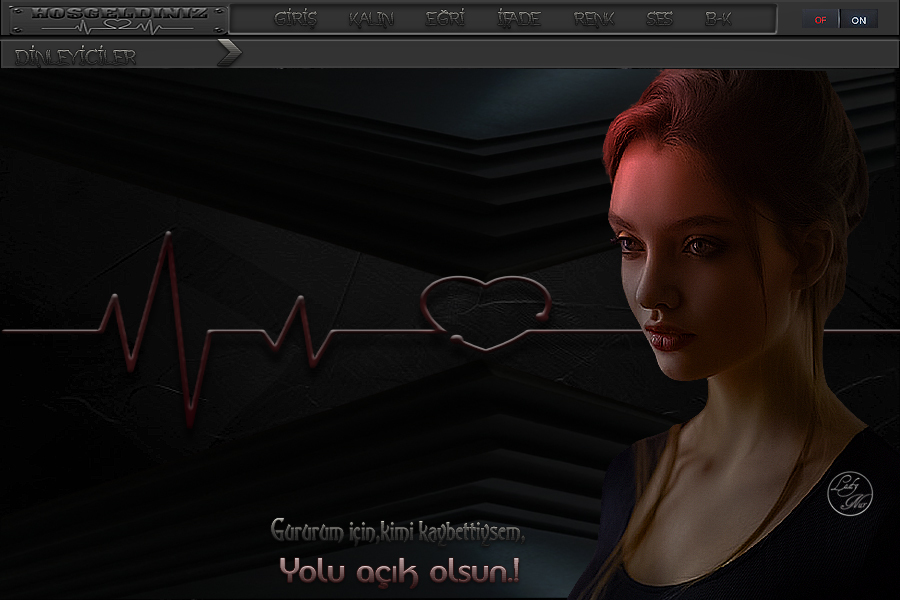Click the 'Yolu açık olsun.!' text
Screen dimensions: 900x600
pos(399,571)
